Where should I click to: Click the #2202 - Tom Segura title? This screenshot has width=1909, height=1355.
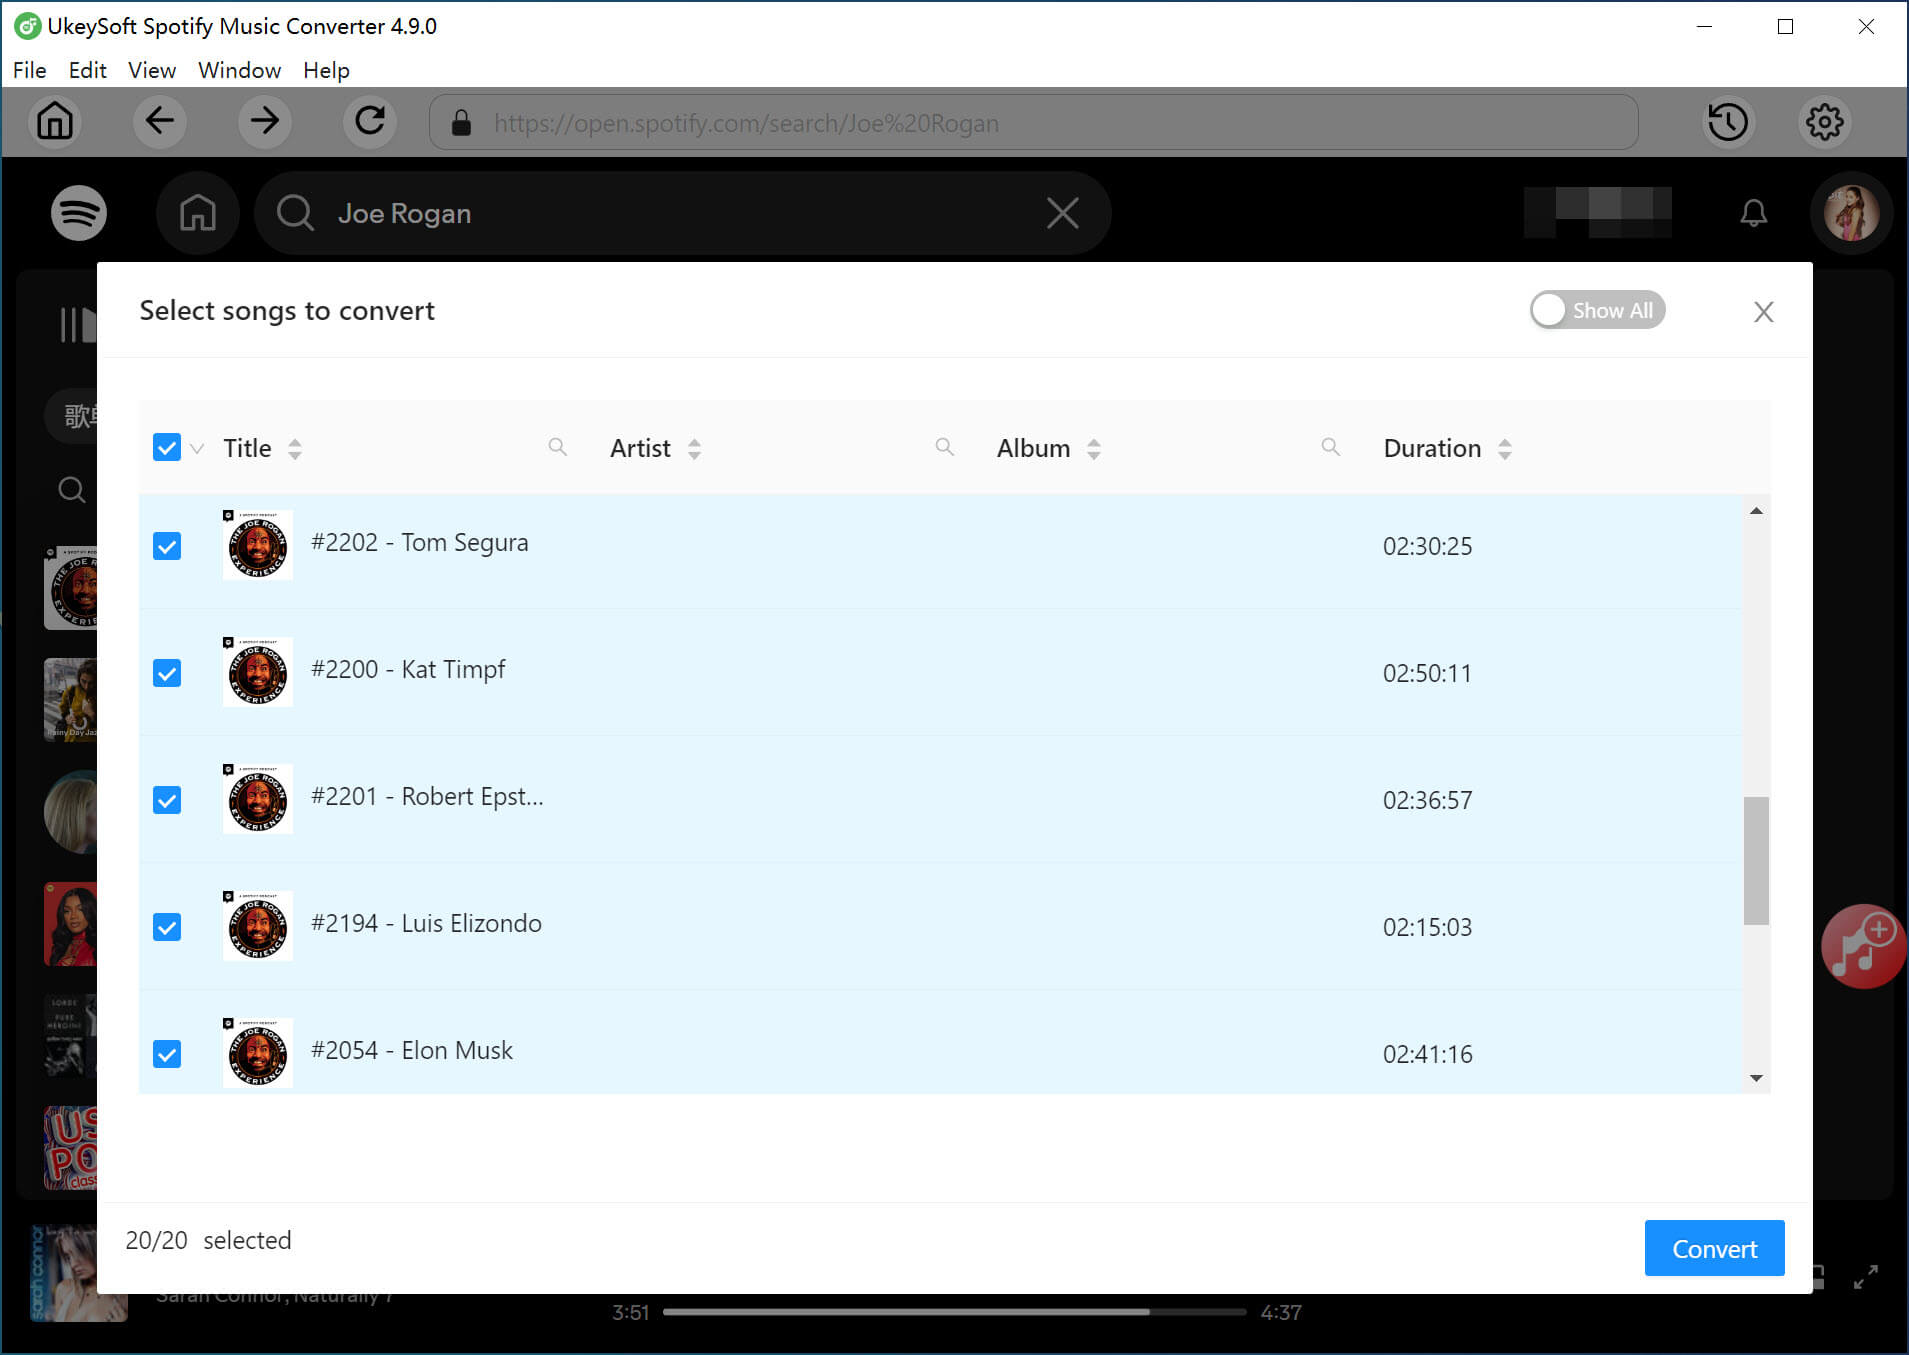point(419,542)
